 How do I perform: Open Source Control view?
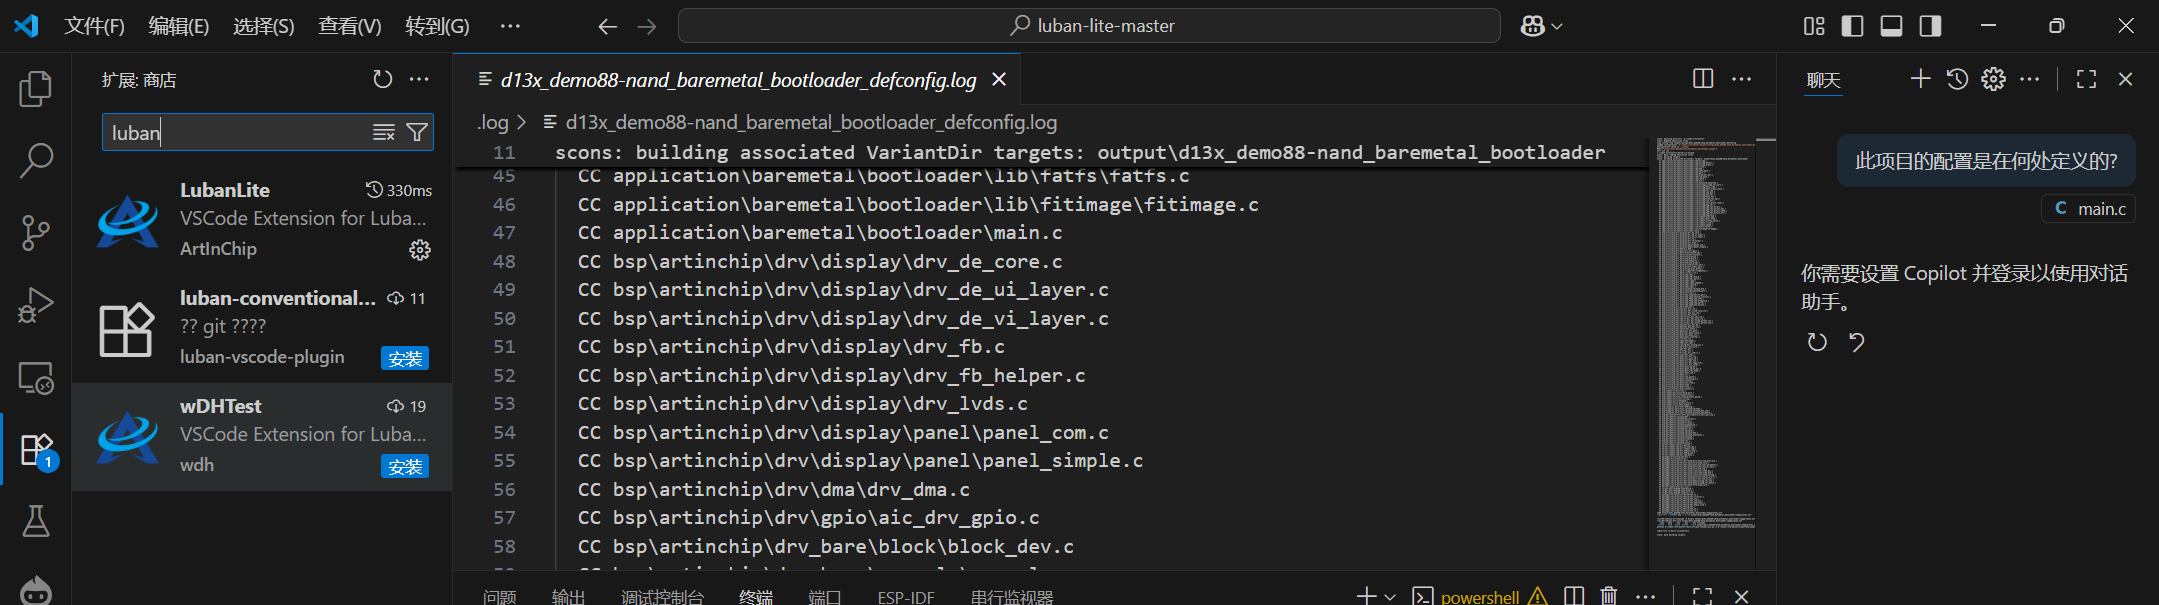36,232
